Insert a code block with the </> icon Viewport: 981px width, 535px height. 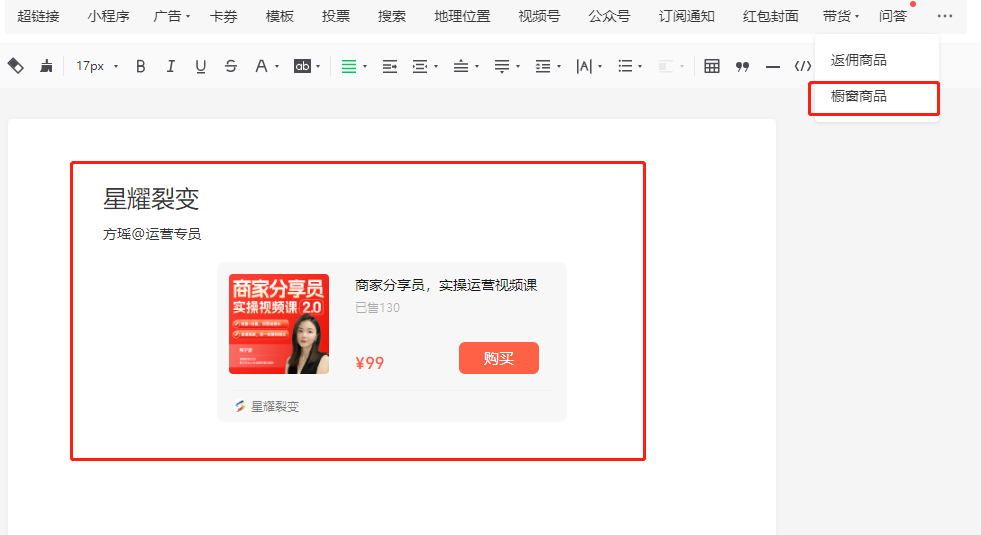coord(803,66)
